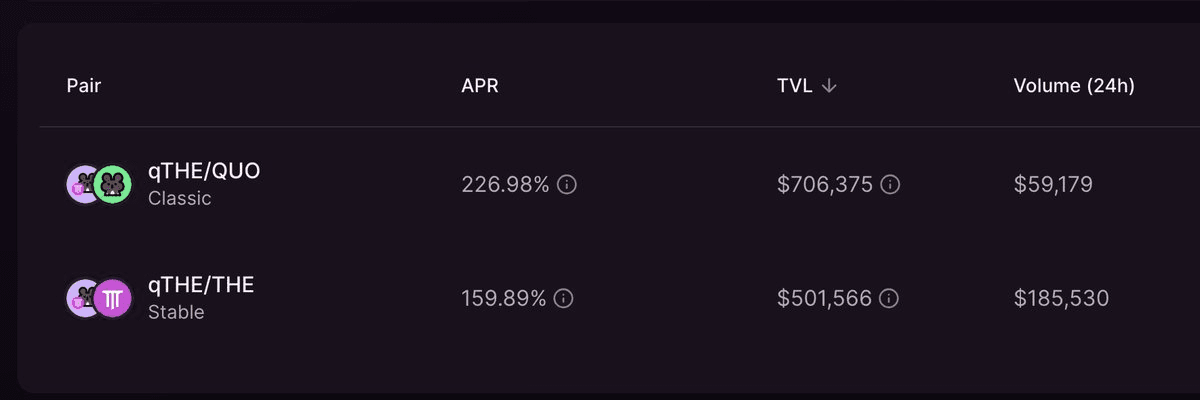Open the info icon beside 159.89% APR
This screenshot has width=1200, height=400.
tap(564, 298)
